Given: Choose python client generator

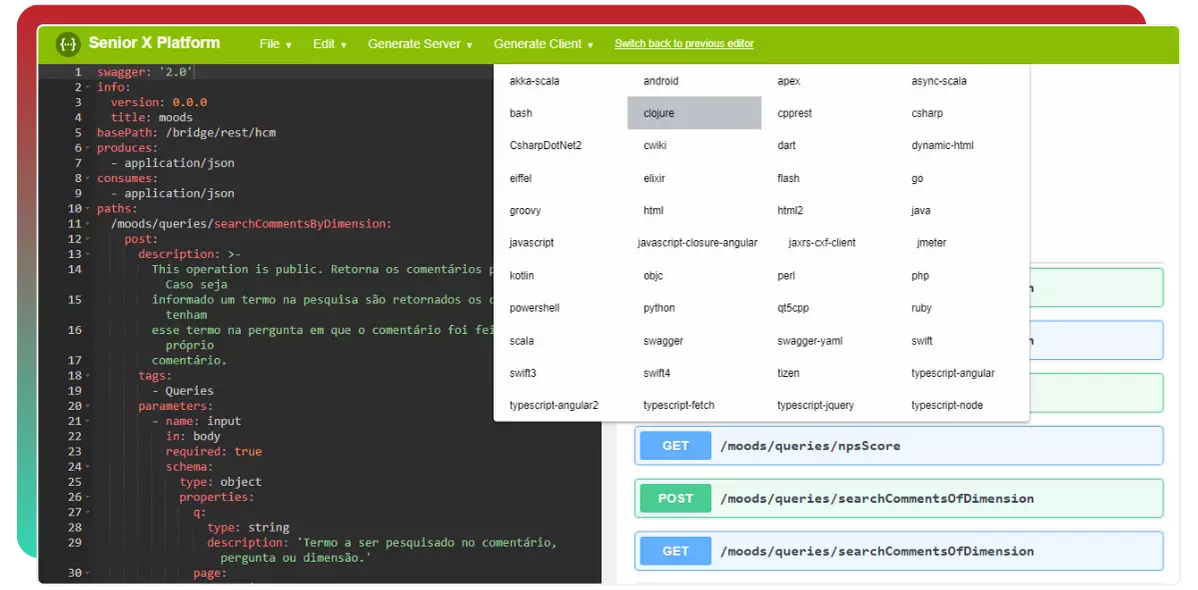Looking at the screenshot, I should (659, 308).
